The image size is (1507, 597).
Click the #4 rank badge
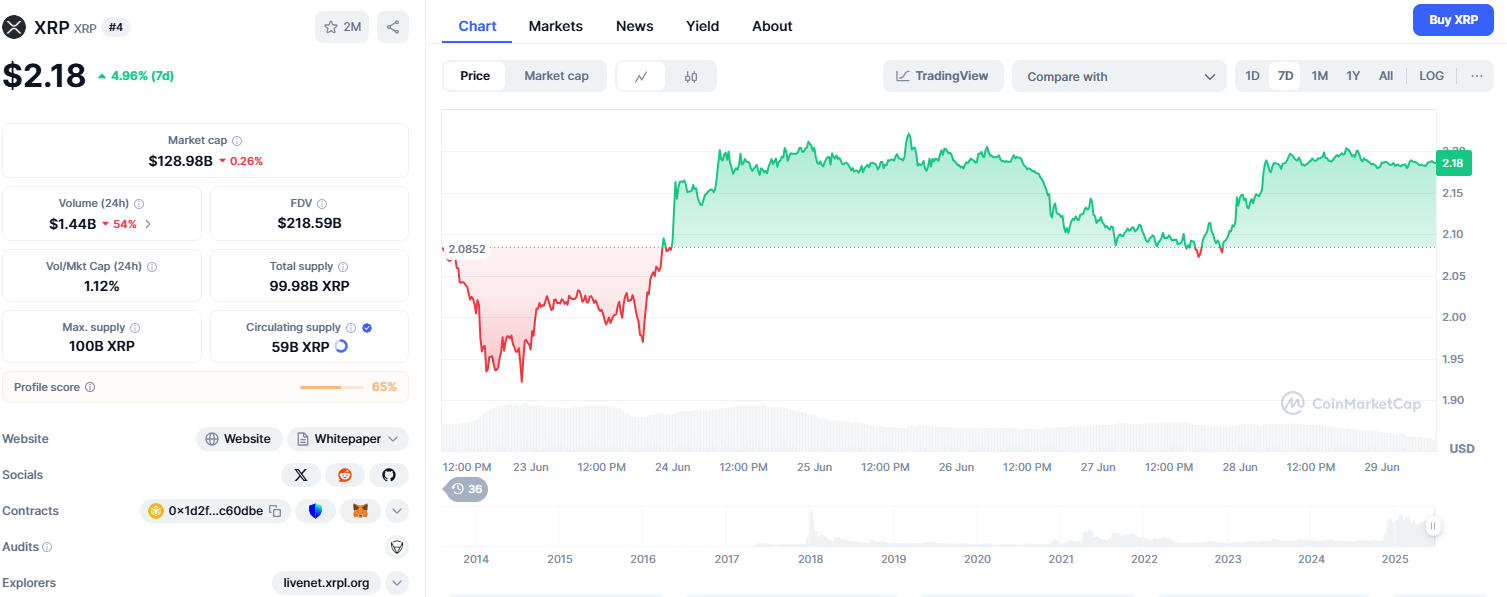pyautogui.click(x=116, y=27)
